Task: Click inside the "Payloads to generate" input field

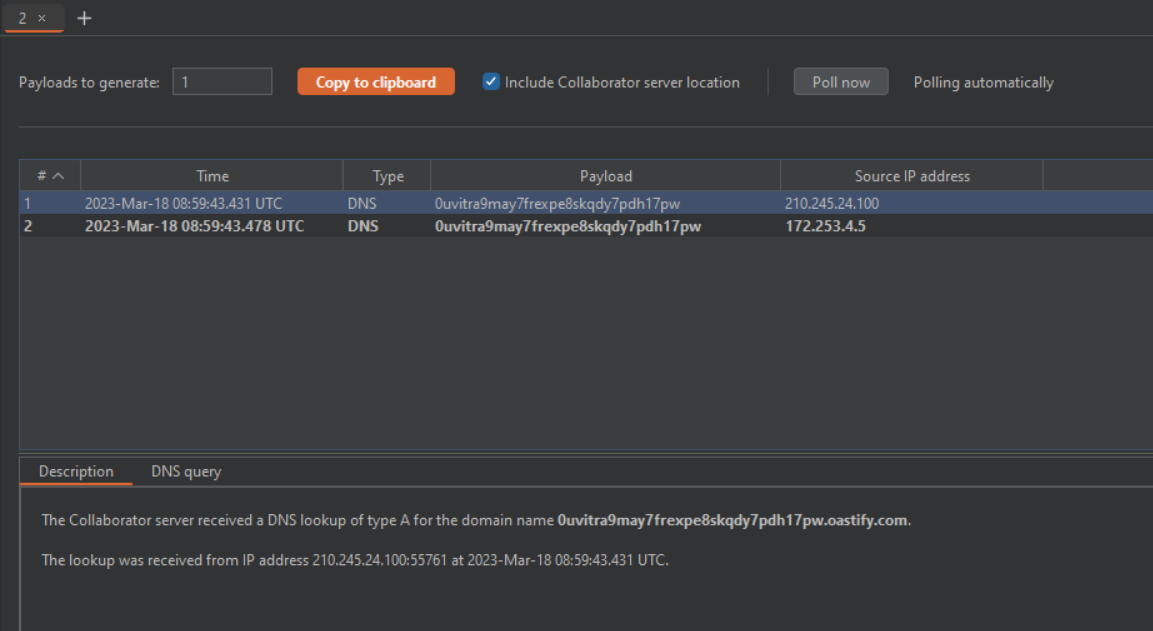Action: (x=222, y=81)
